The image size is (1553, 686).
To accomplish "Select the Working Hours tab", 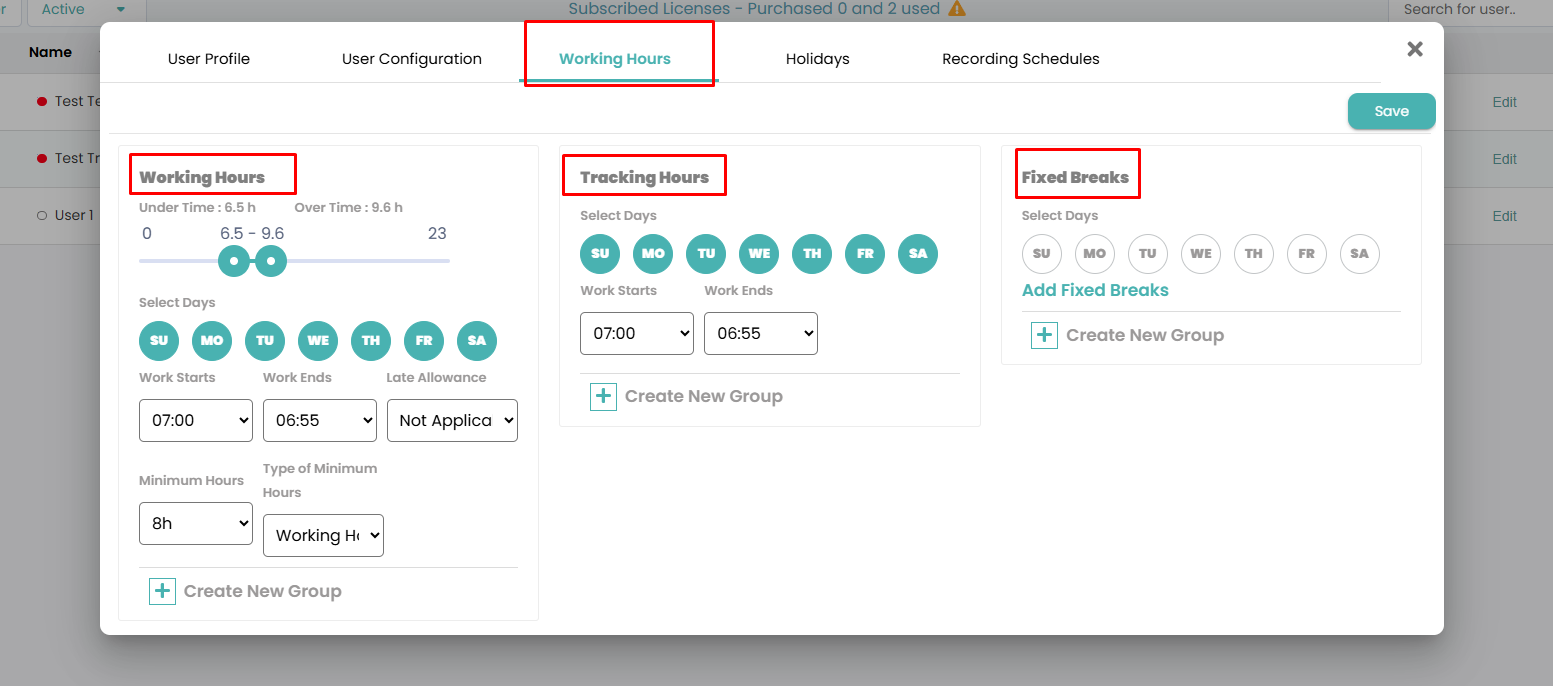I will (x=615, y=59).
